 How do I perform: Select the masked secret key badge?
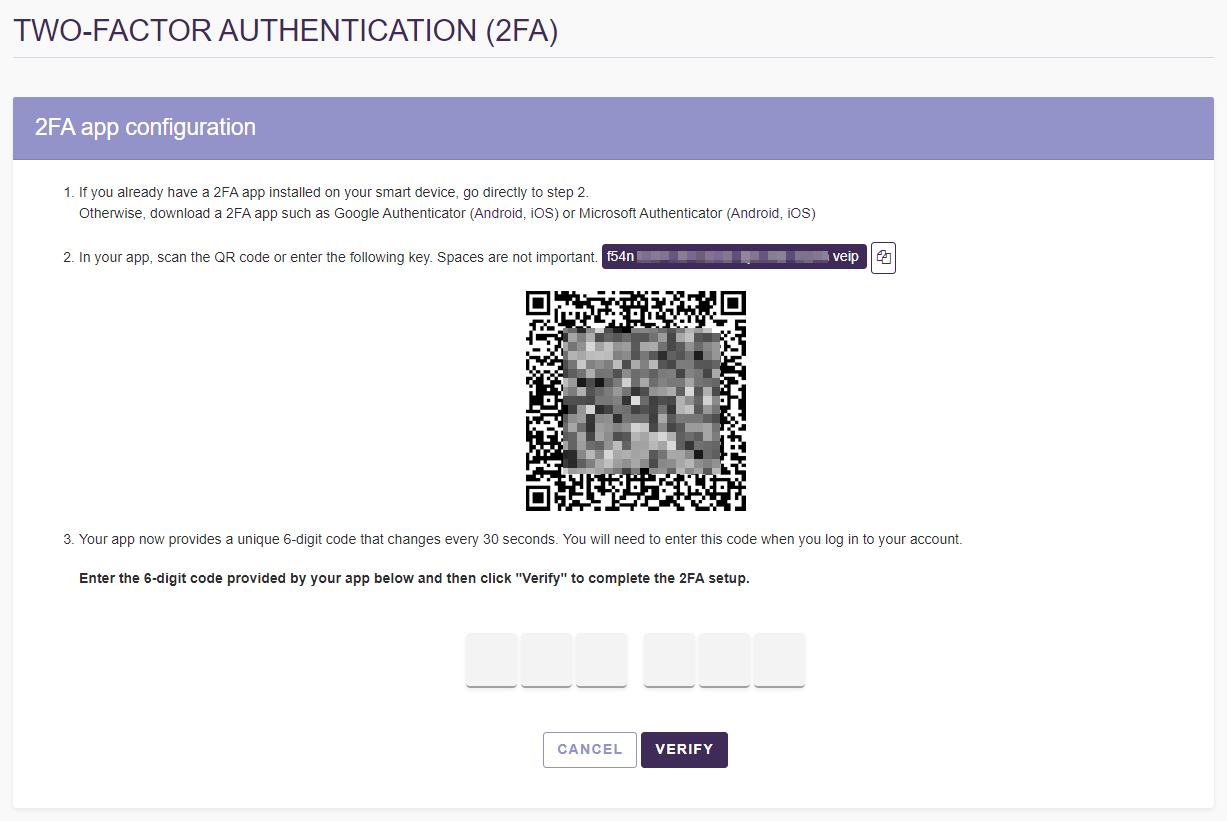coord(733,257)
